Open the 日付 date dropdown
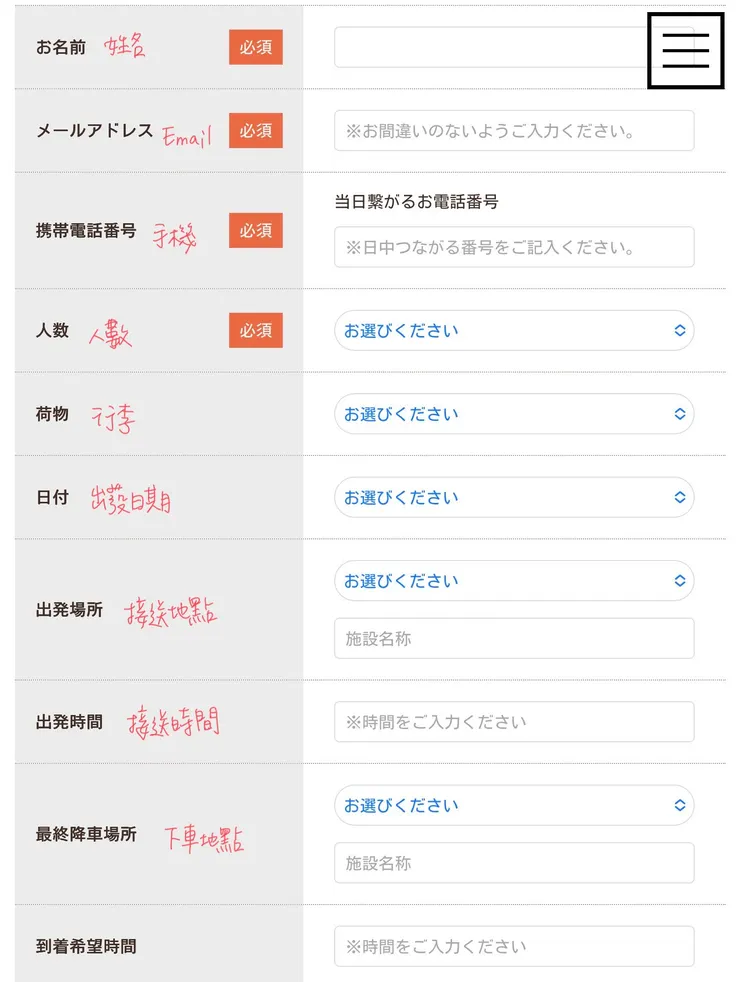740x982 pixels. (514, 497)
